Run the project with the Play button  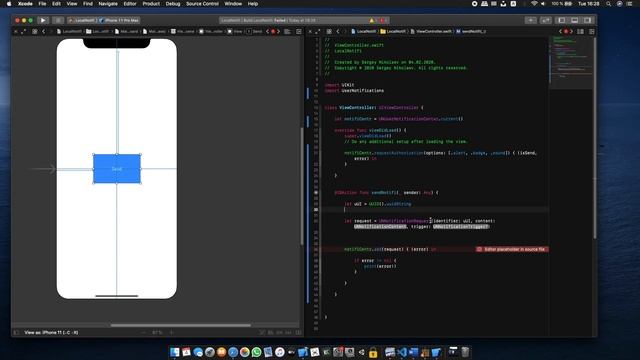point(43,20)
